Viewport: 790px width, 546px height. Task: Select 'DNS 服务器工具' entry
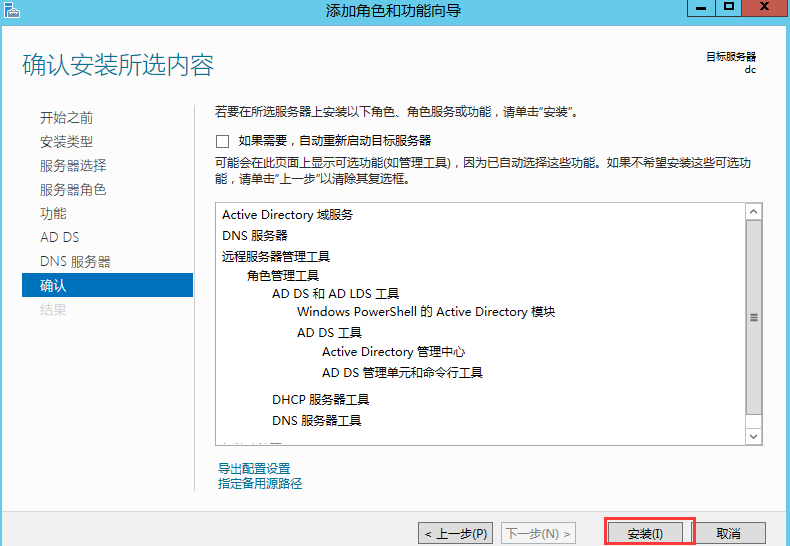[x=316, y=421]
